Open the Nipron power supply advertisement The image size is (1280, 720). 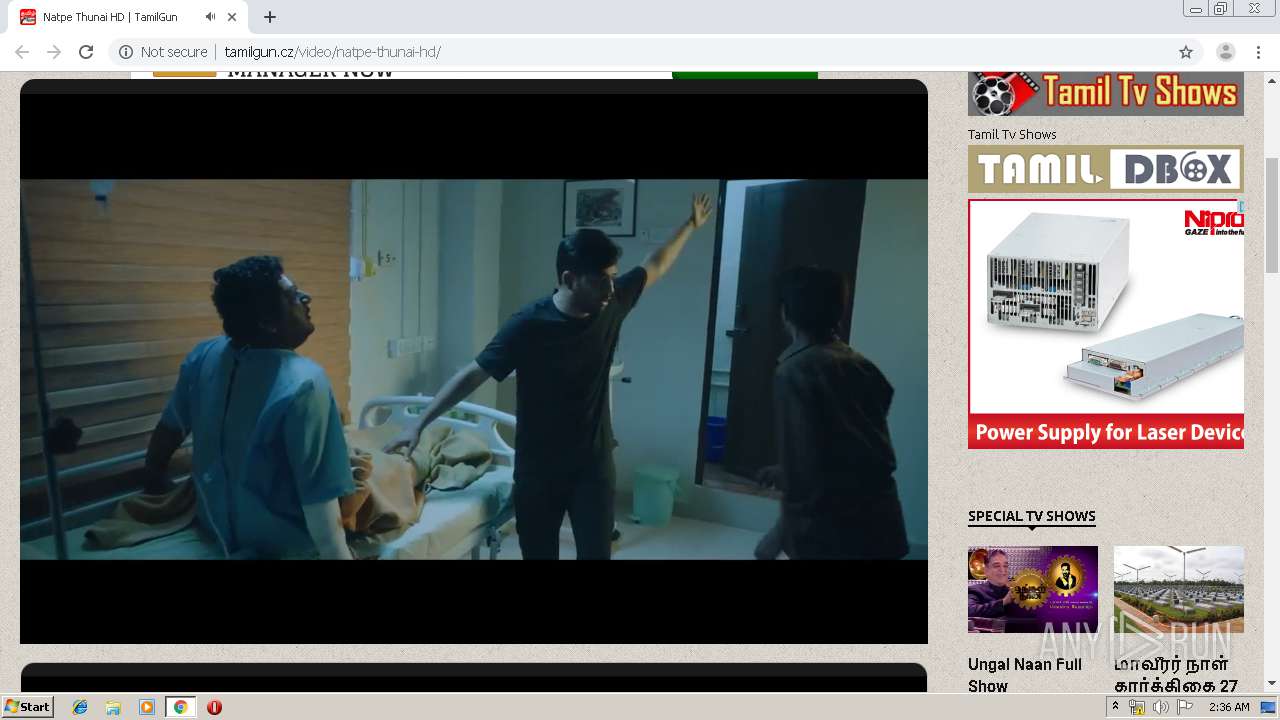1106,324
